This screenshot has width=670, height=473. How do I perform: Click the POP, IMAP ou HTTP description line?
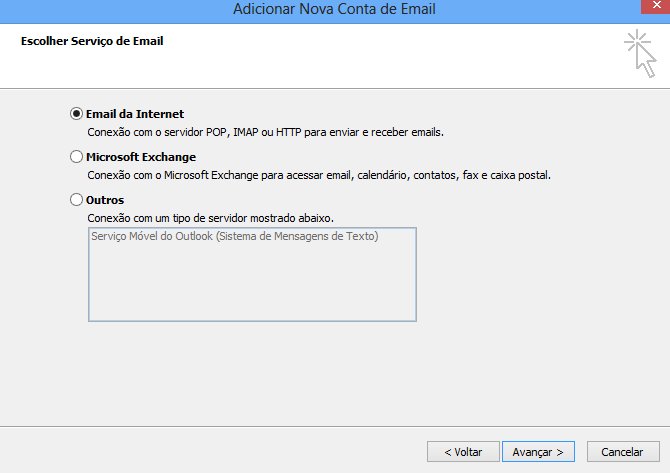coord(266,132)
